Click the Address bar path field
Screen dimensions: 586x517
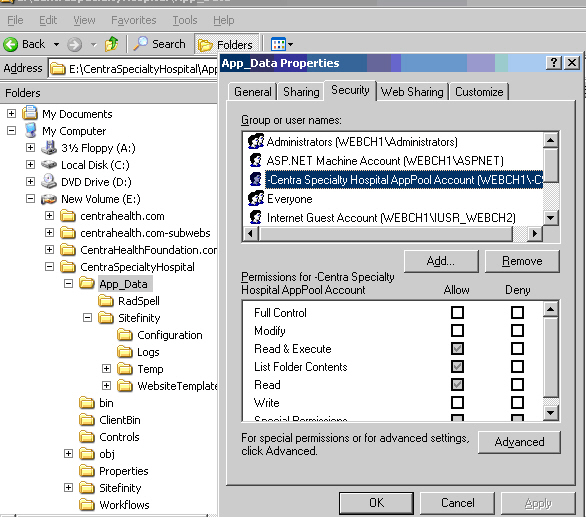point(133,68)
